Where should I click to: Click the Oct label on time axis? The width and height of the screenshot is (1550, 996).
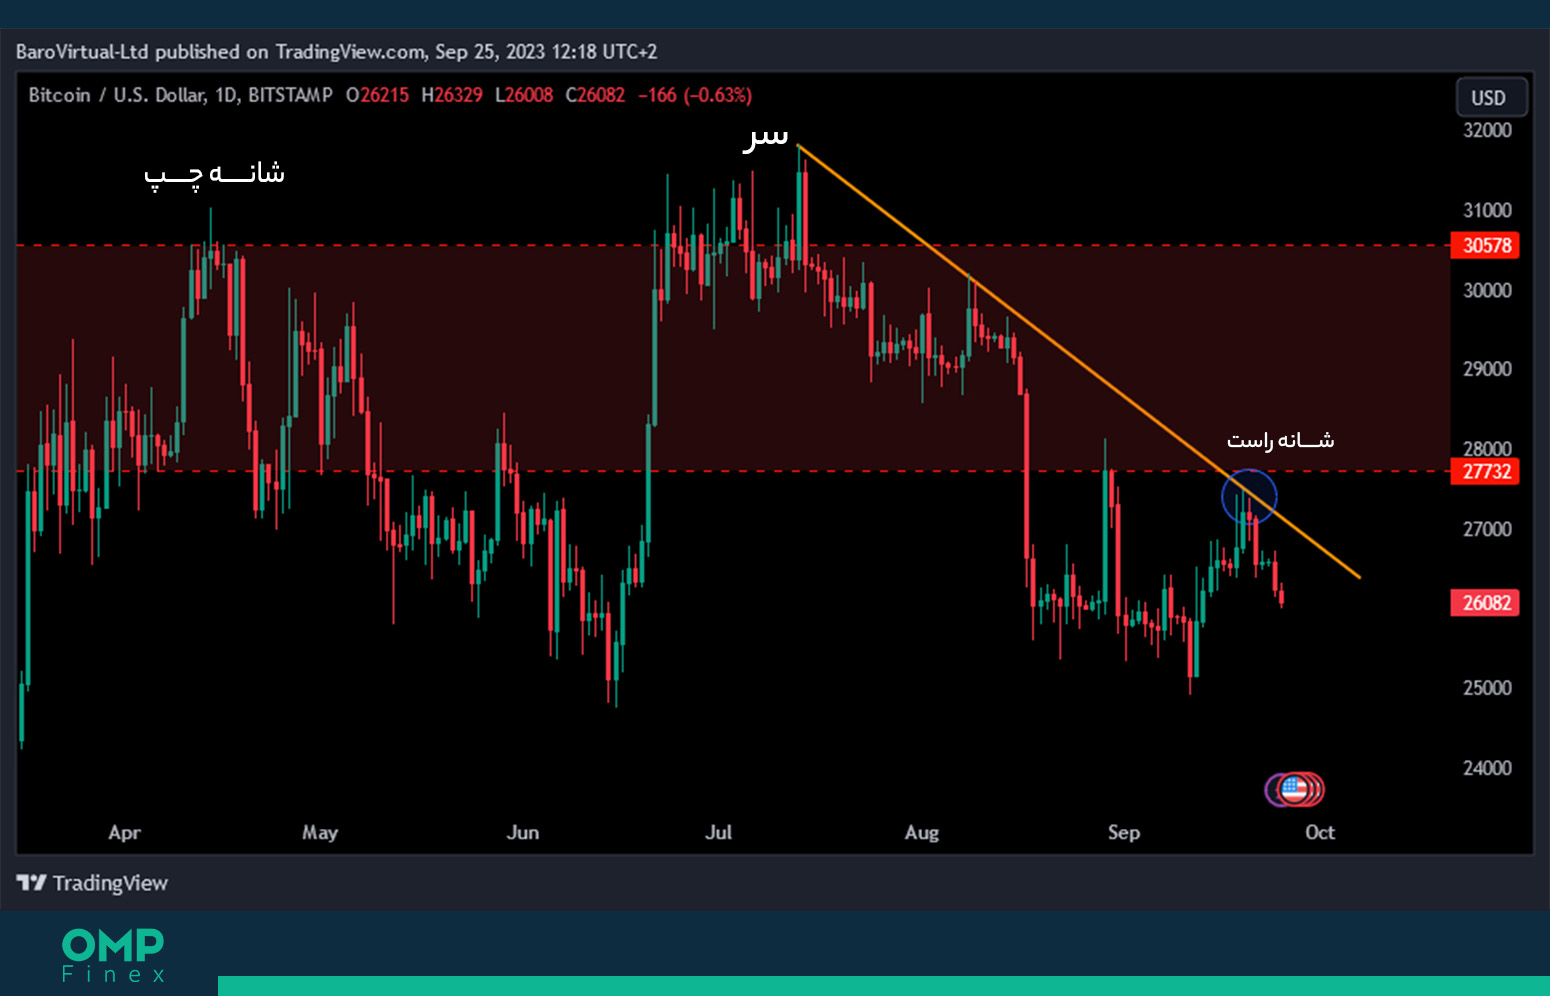(x=1320, y=832)
